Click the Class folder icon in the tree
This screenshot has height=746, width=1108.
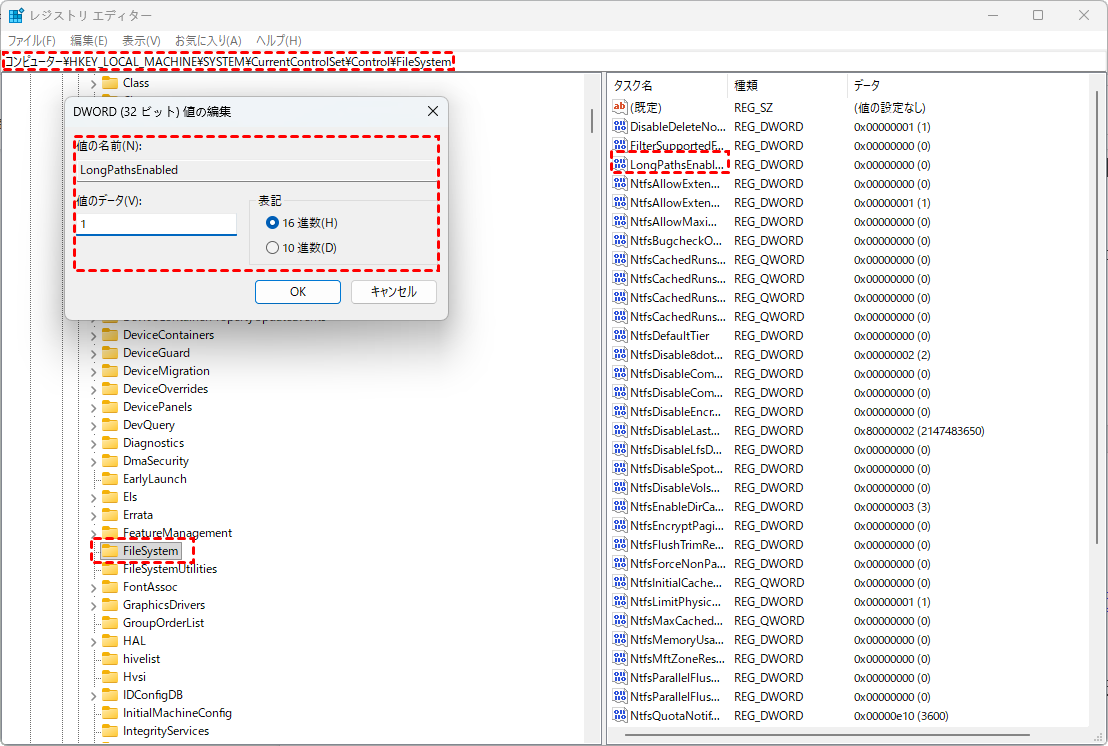(x=110, y=83)
